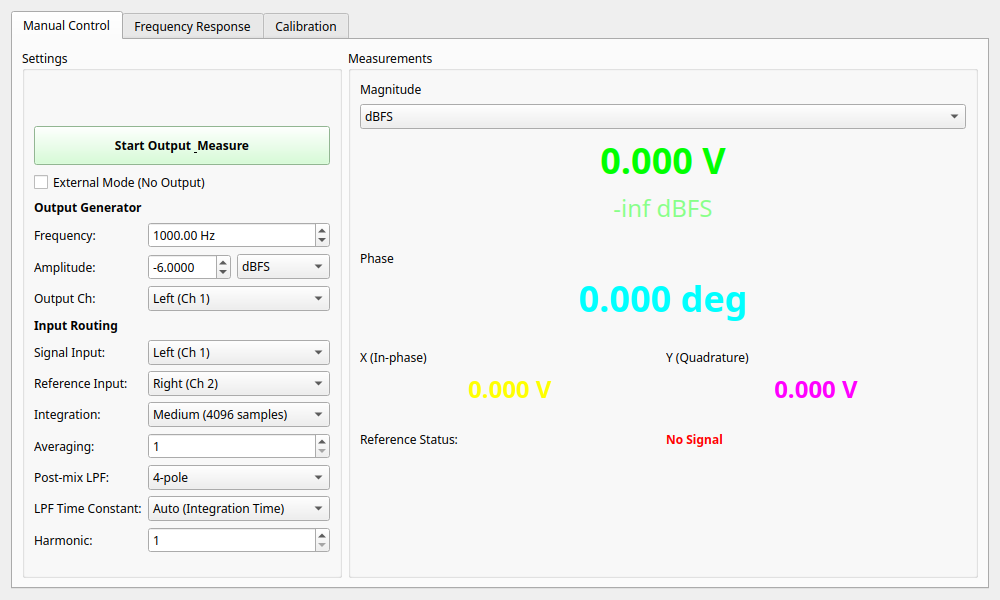
Task: Increase Frequency with the up arrow
Action: [x=321, y=230]
